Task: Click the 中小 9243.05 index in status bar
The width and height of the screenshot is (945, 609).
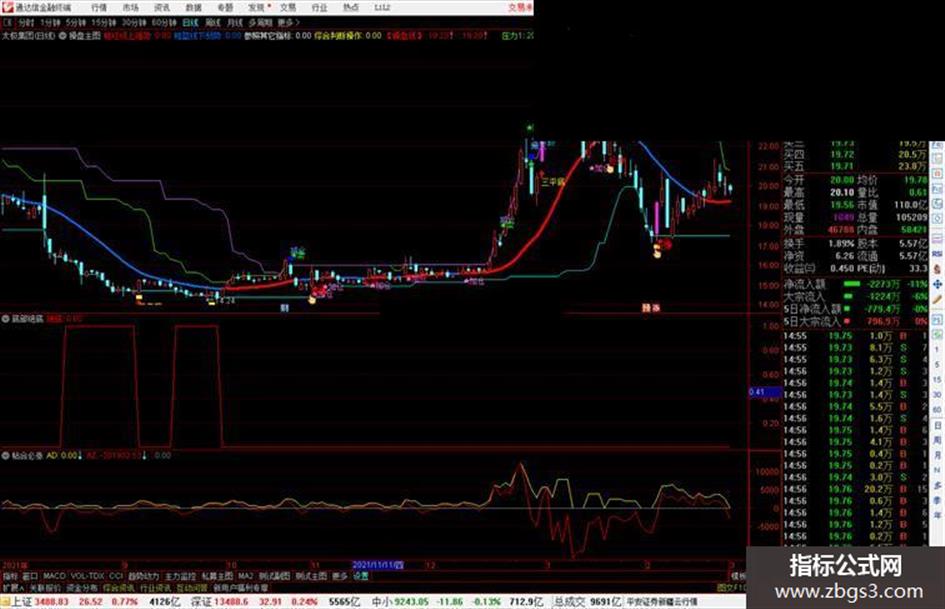Action: (x=401, y=602)
